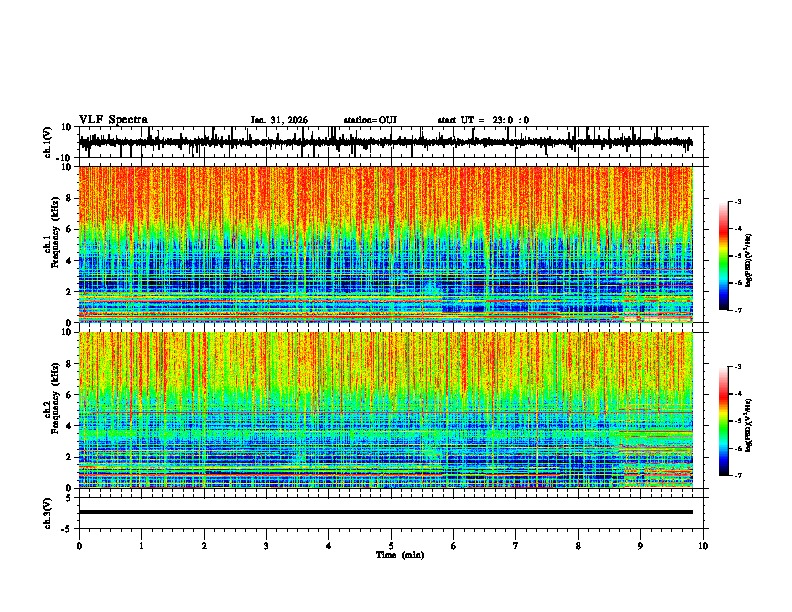Image resolution: width=792 pixels, height=612 pixels.
Task: Click the "-7" label on ch.1 color bar
Action: pyautogui.click(x=737, y=310)
